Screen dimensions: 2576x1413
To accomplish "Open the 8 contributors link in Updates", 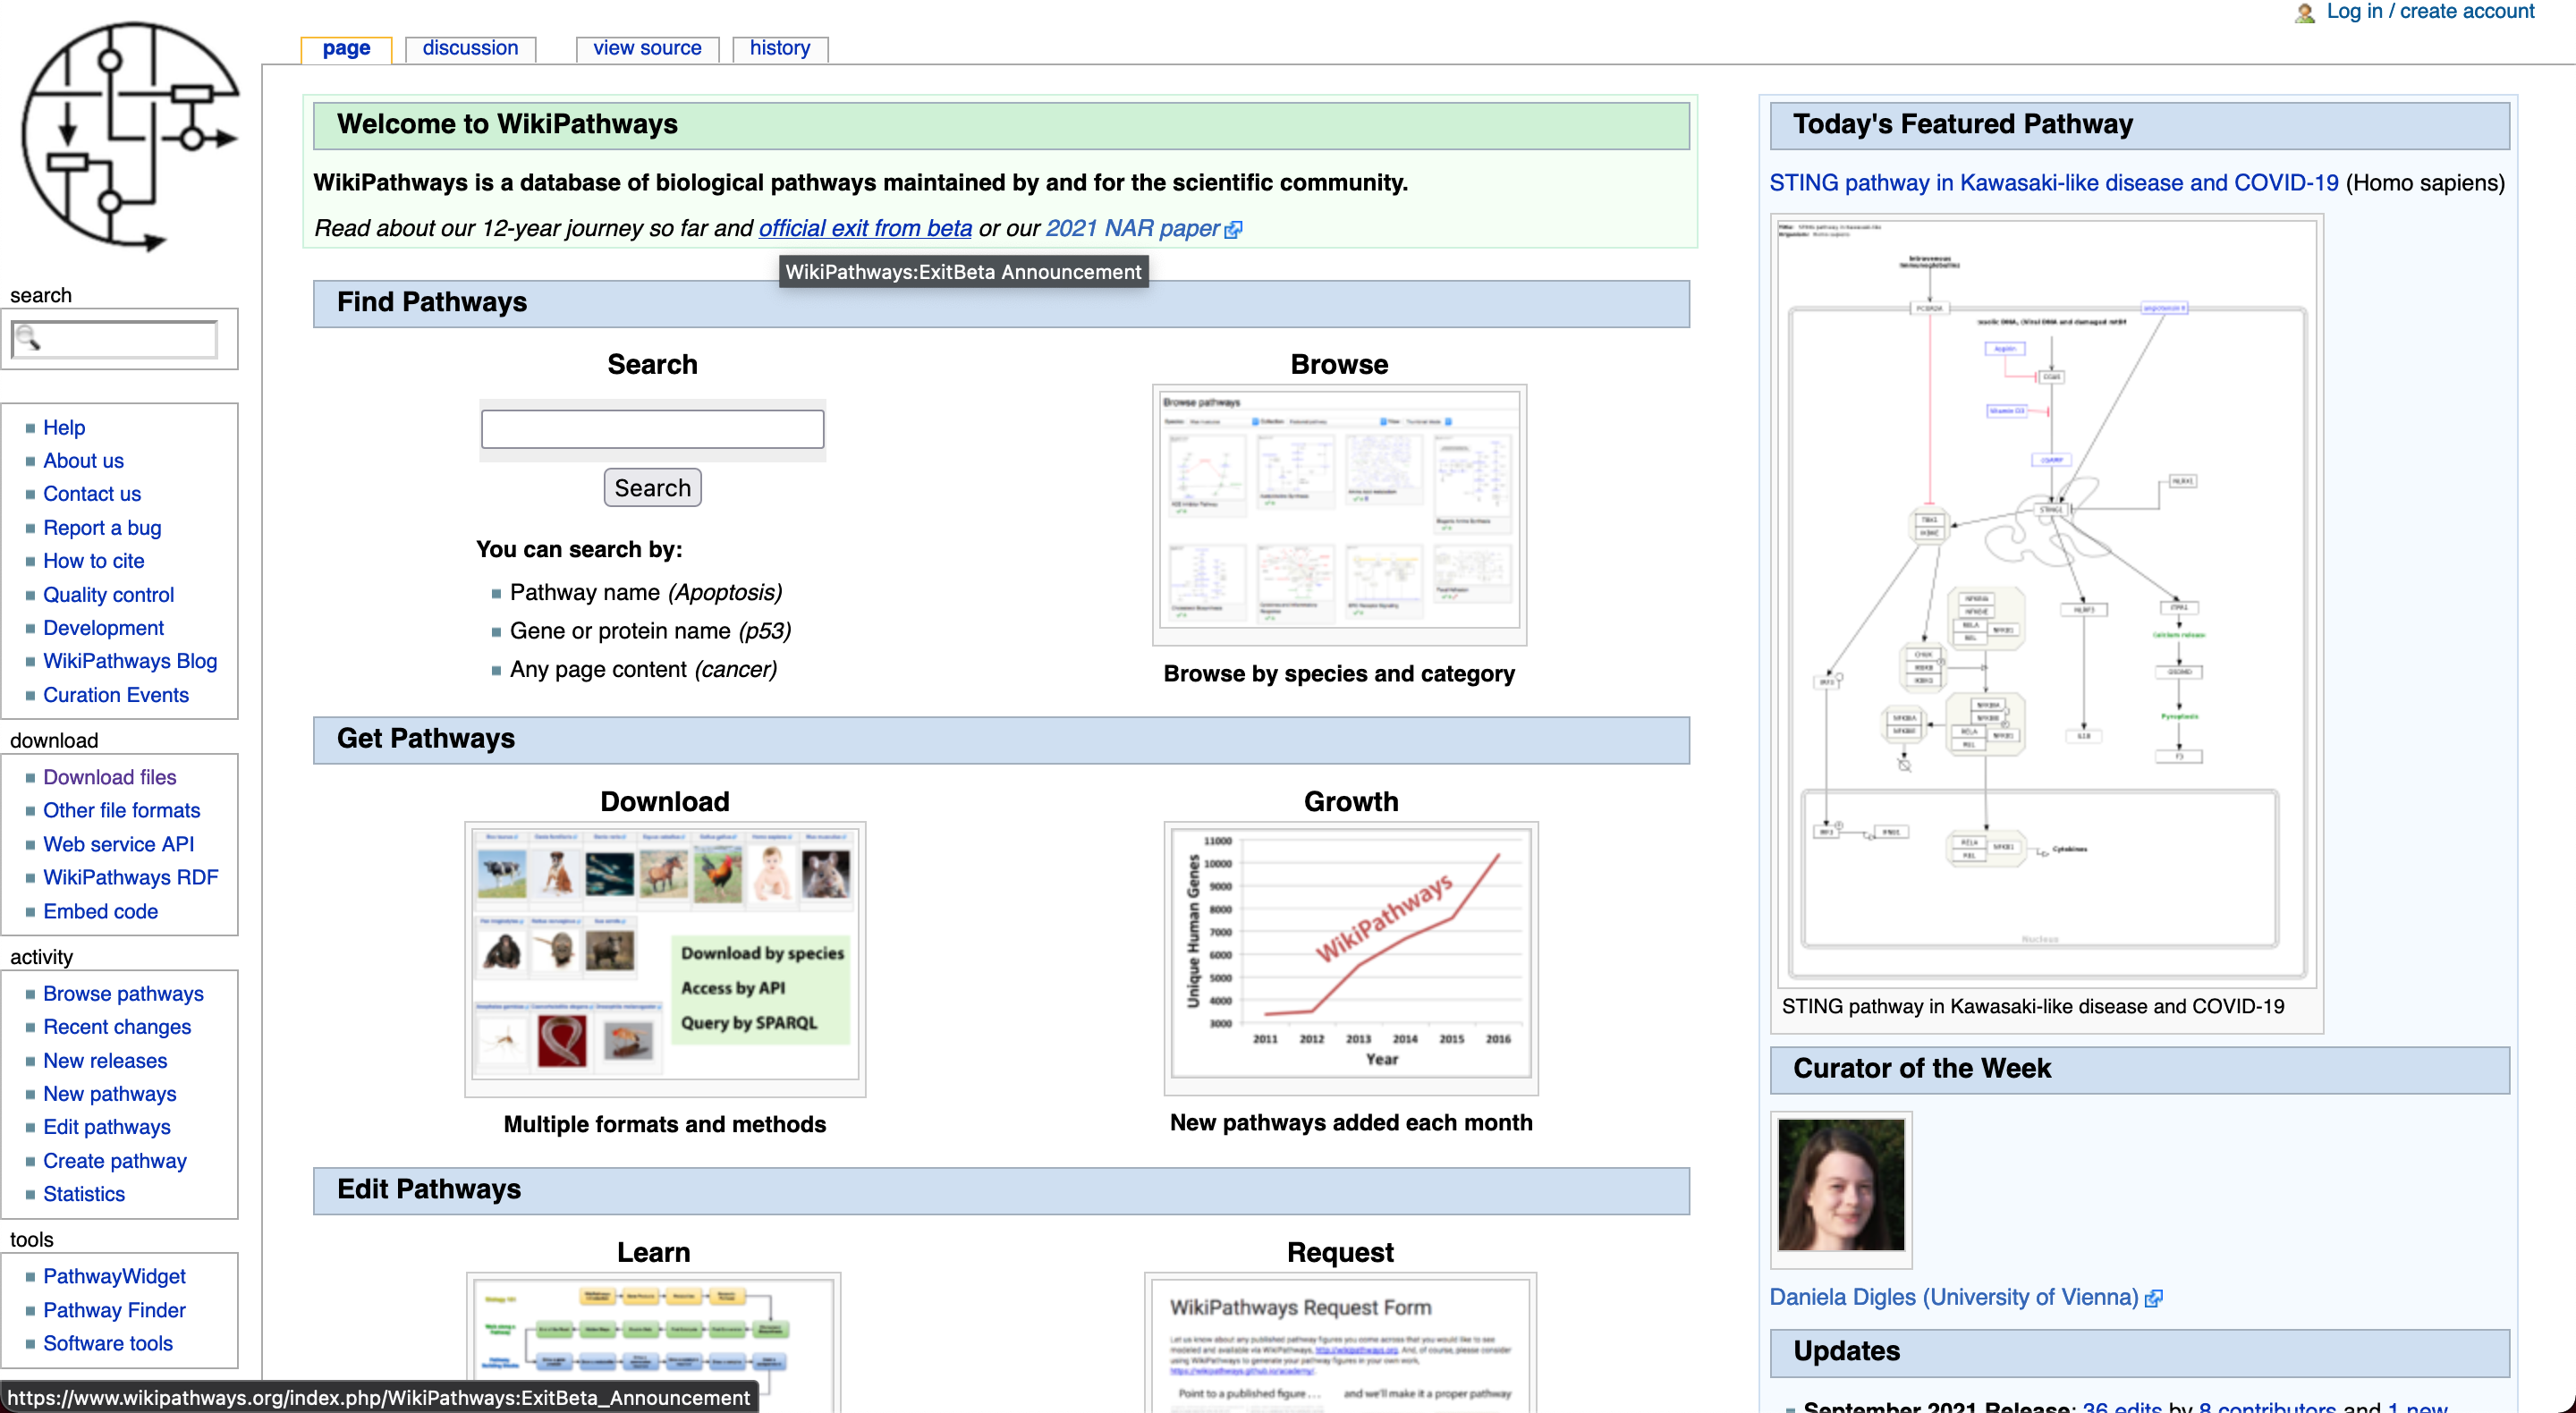I will (x=2267, y=1408).
